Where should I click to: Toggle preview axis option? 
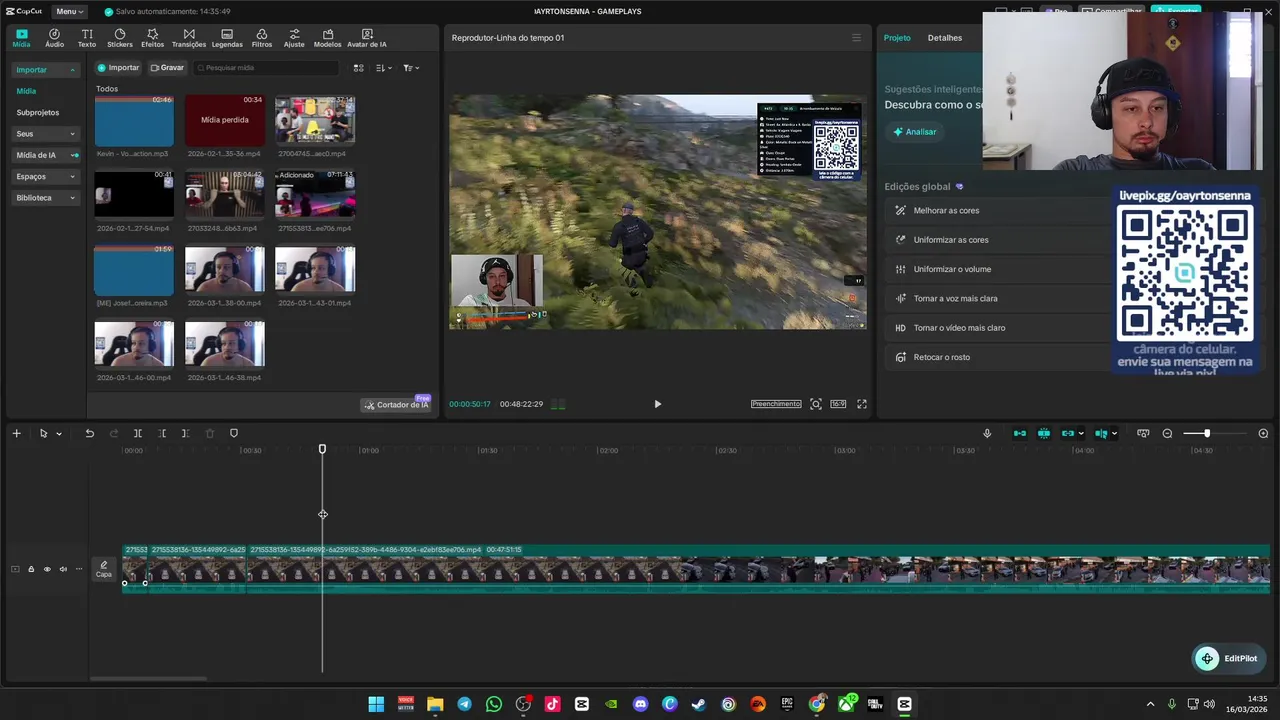pos(1101,433)
